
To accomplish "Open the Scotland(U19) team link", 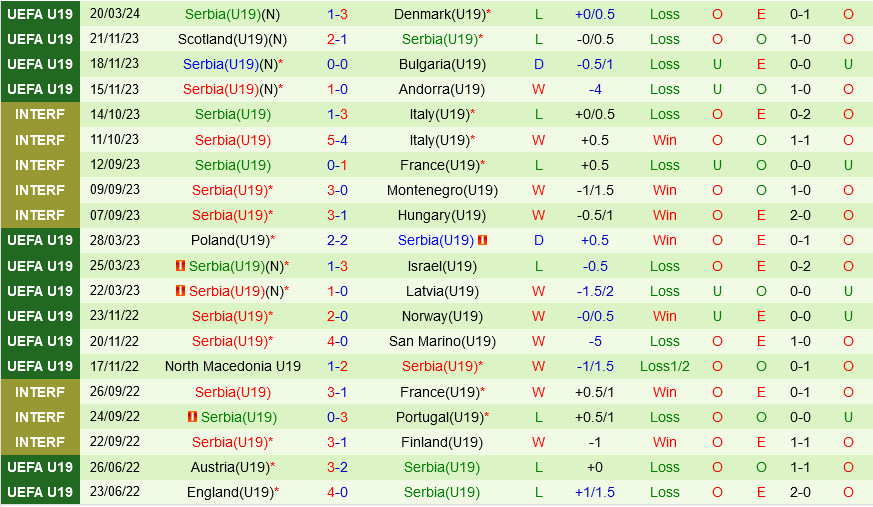I will click(228, 39).
